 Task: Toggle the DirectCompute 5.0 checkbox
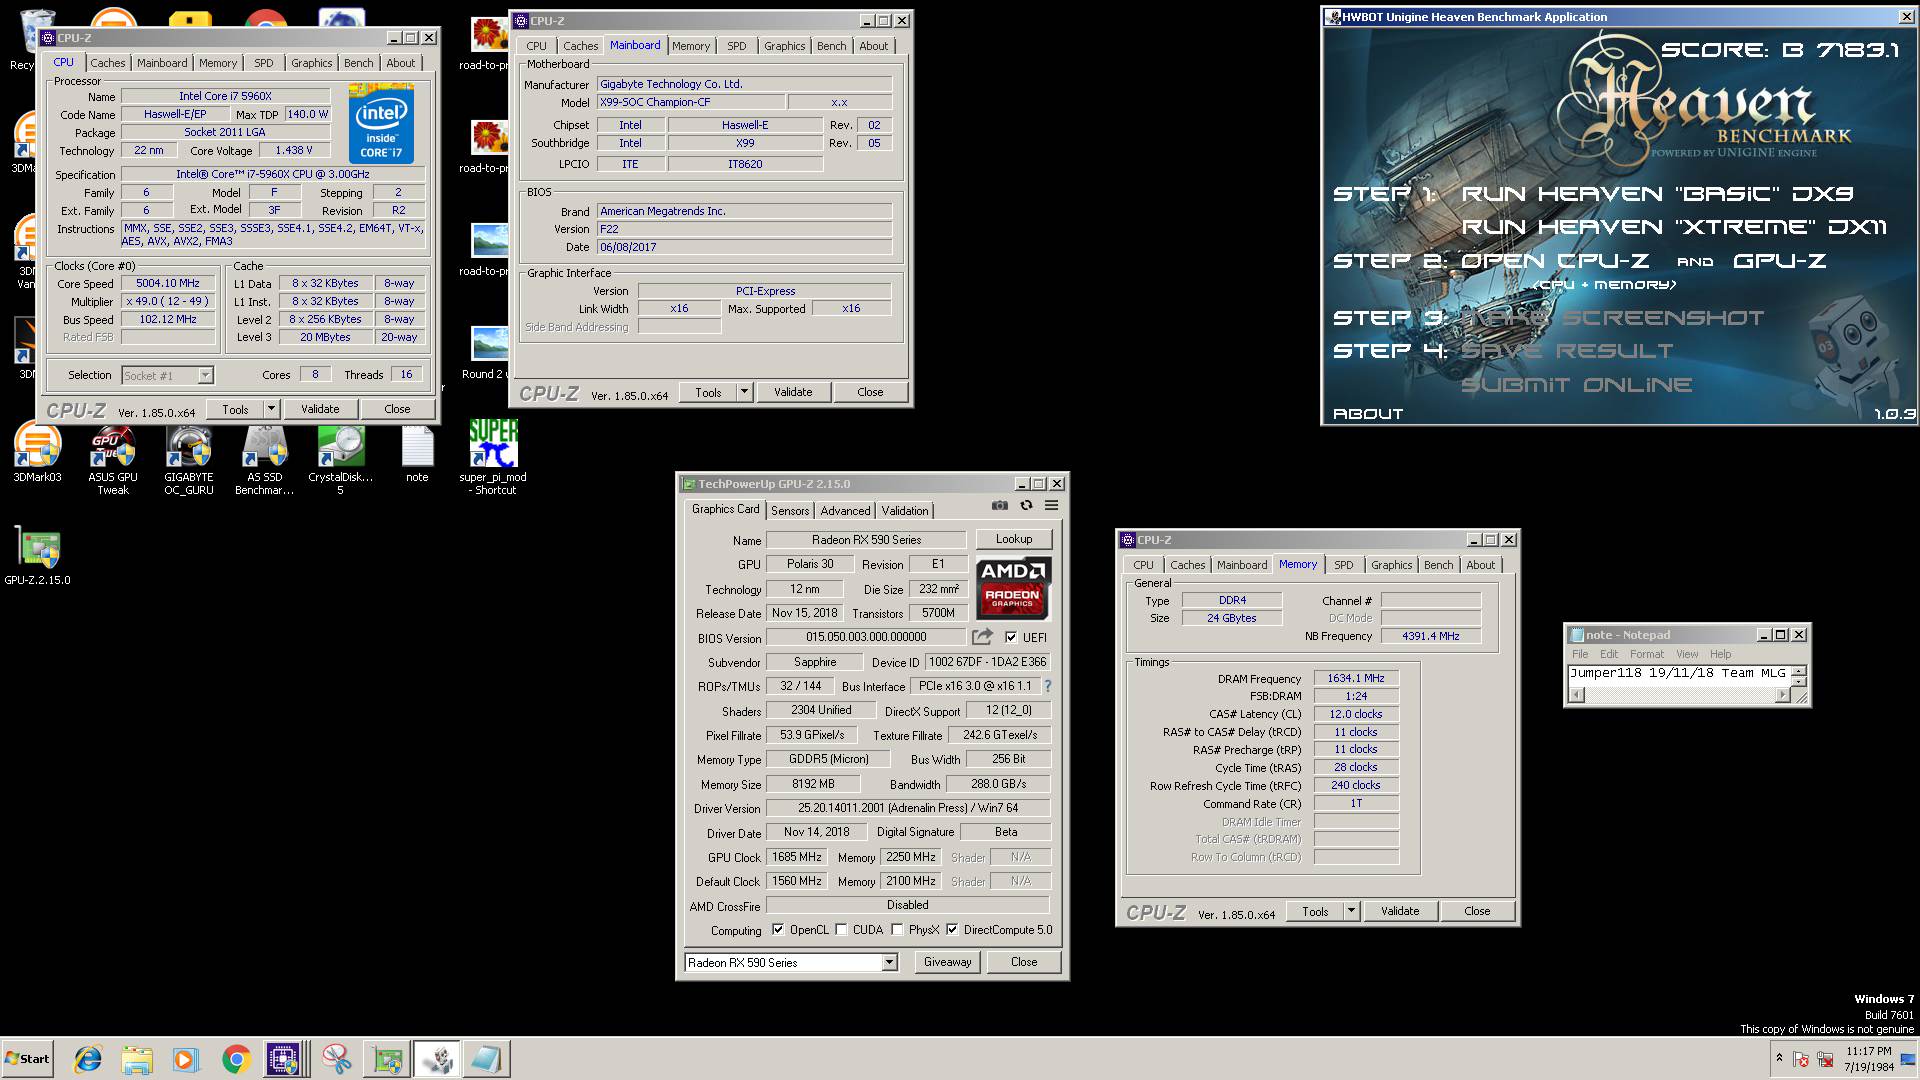[952, 929]
